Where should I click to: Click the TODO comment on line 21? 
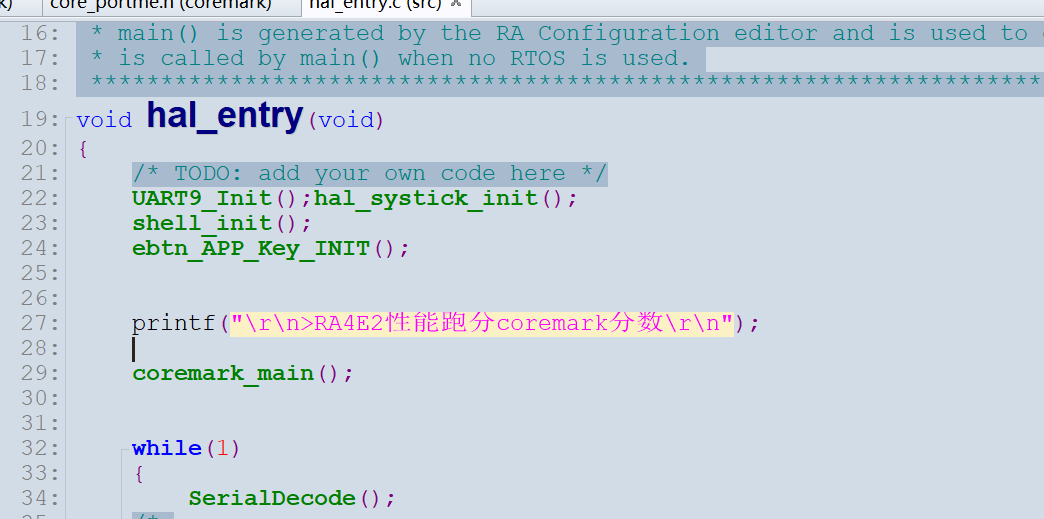point(370,174)
